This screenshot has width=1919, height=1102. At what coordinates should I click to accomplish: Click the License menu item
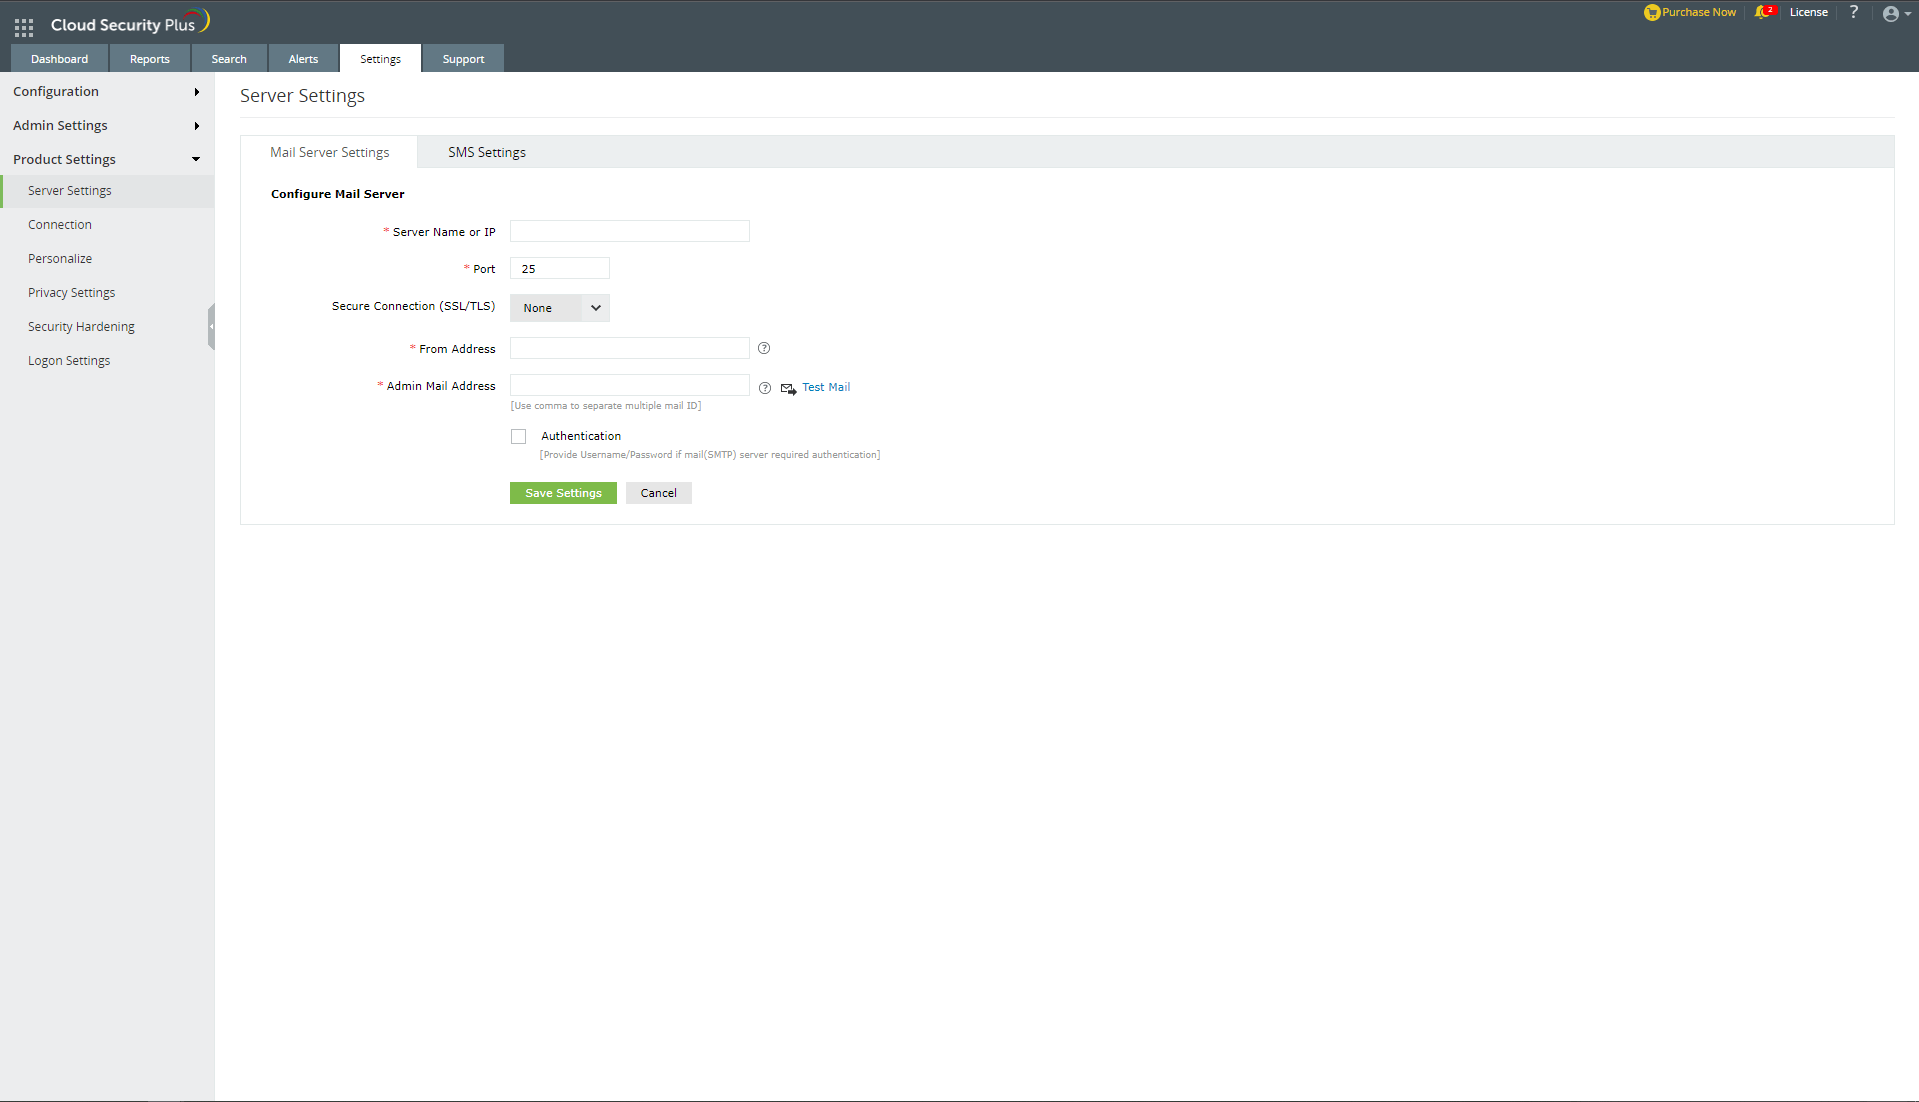[1808, 12]
